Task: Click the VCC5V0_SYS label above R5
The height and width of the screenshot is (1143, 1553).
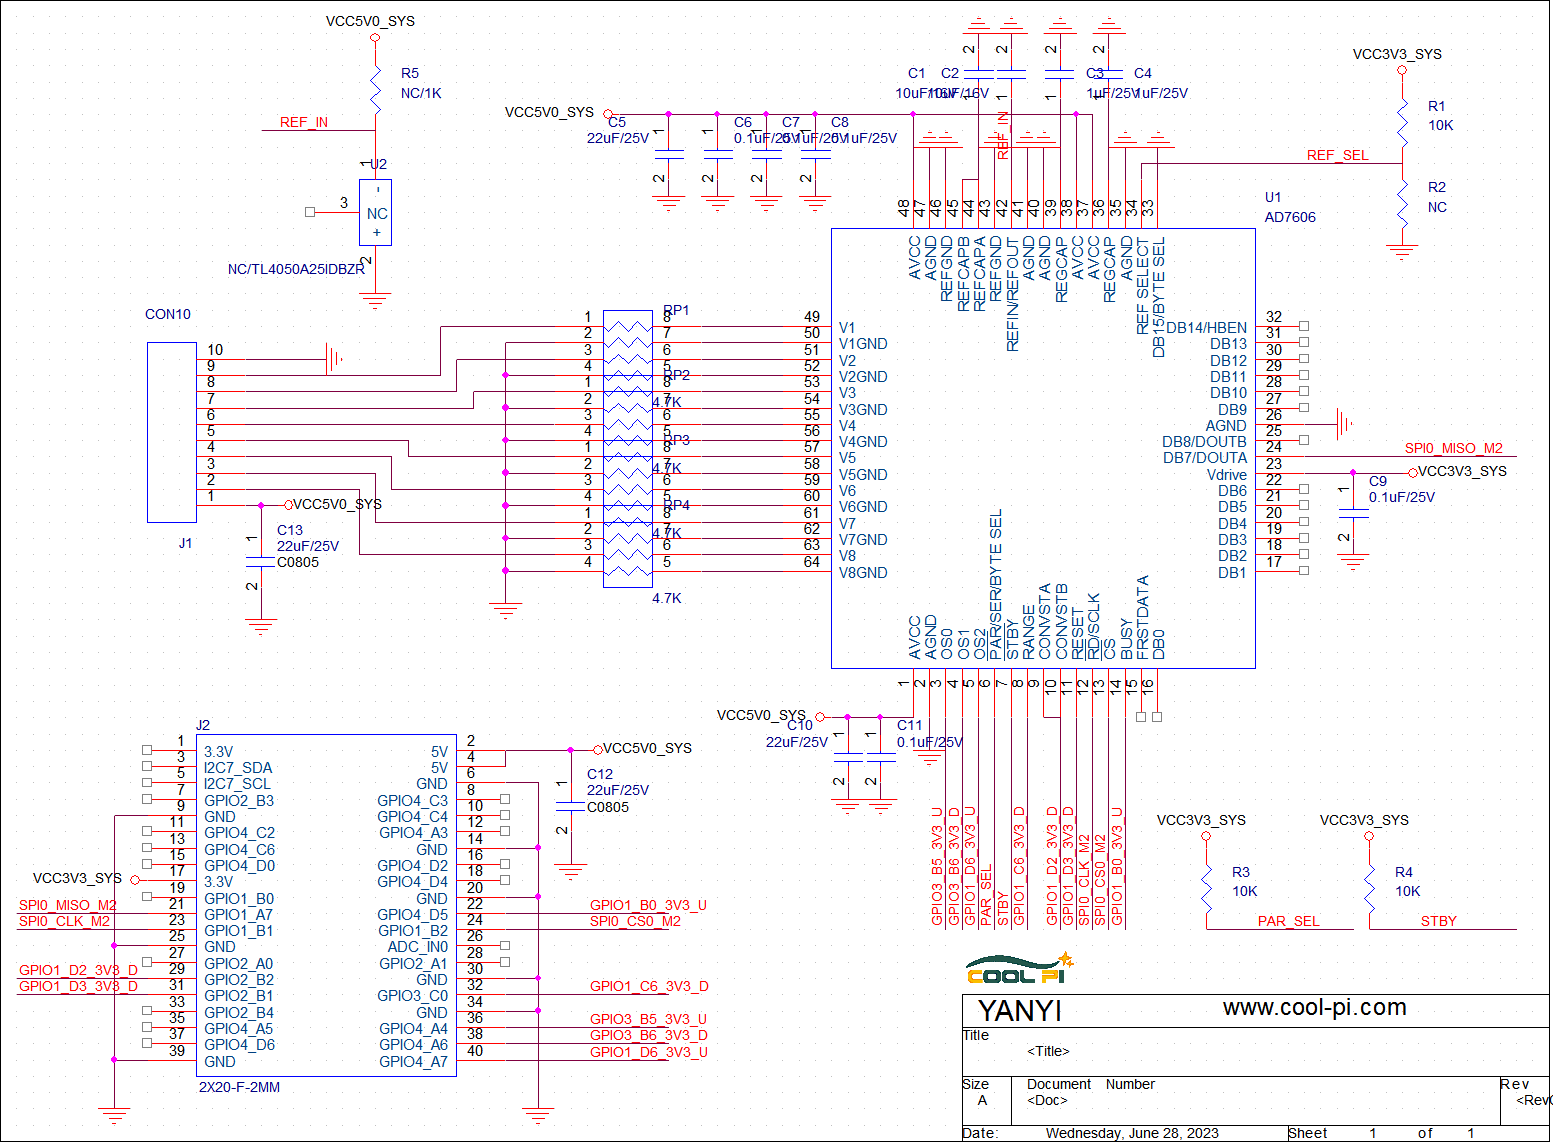Action: [370, 21]
